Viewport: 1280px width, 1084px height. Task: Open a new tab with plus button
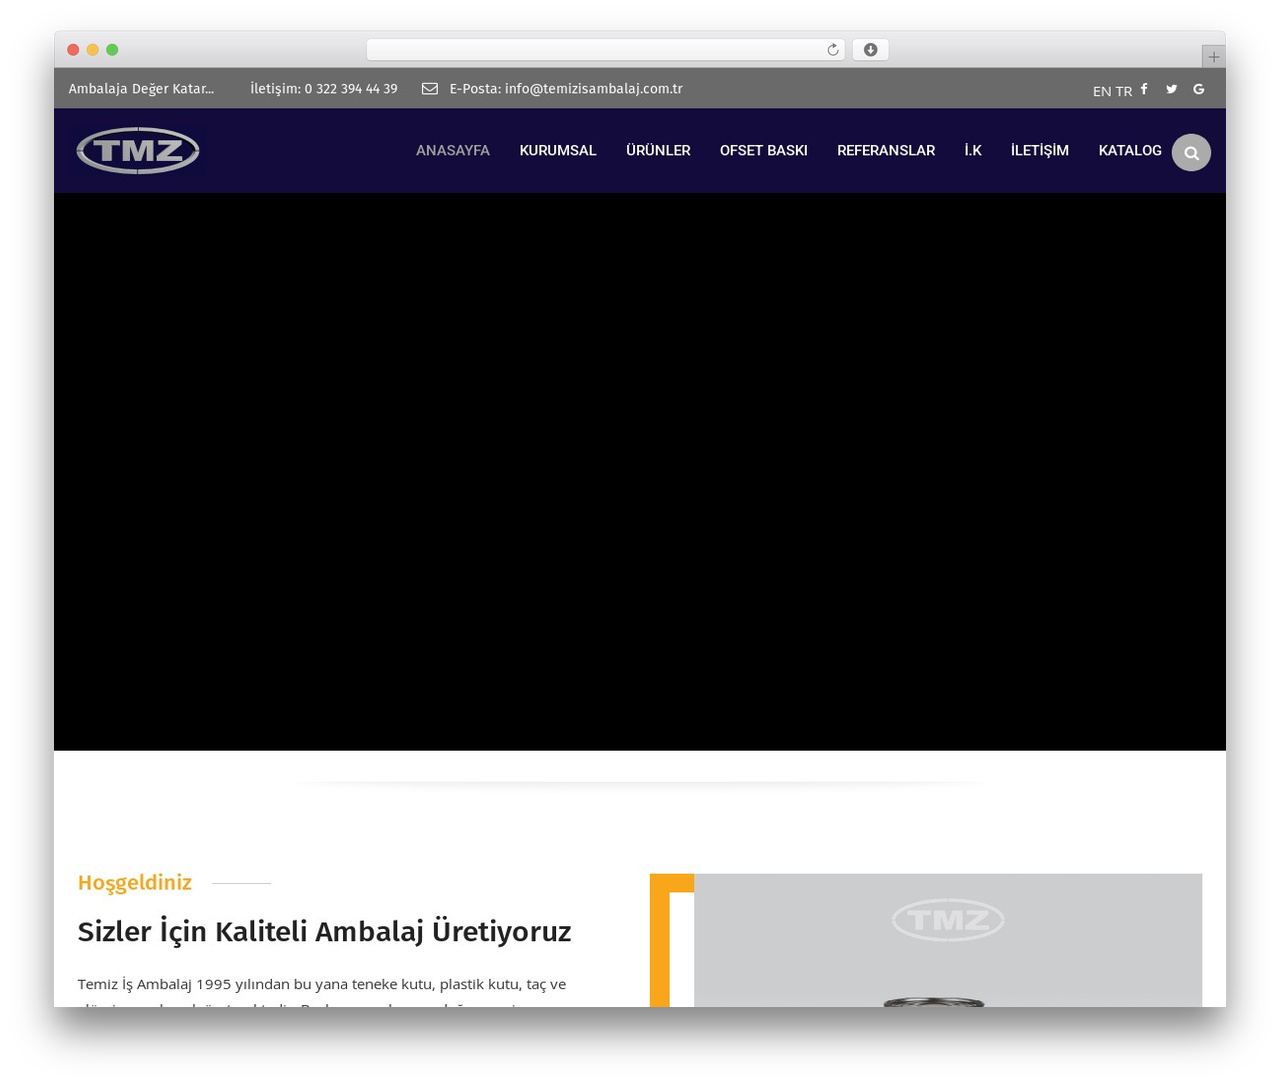coord(1213,57)
